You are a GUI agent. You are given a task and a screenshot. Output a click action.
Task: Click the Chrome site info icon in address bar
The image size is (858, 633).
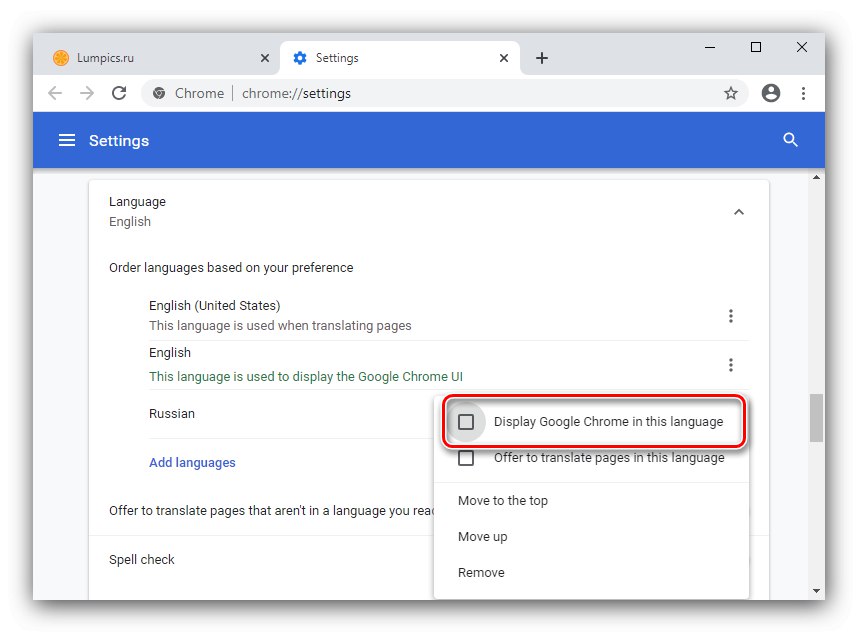point(159,94)
